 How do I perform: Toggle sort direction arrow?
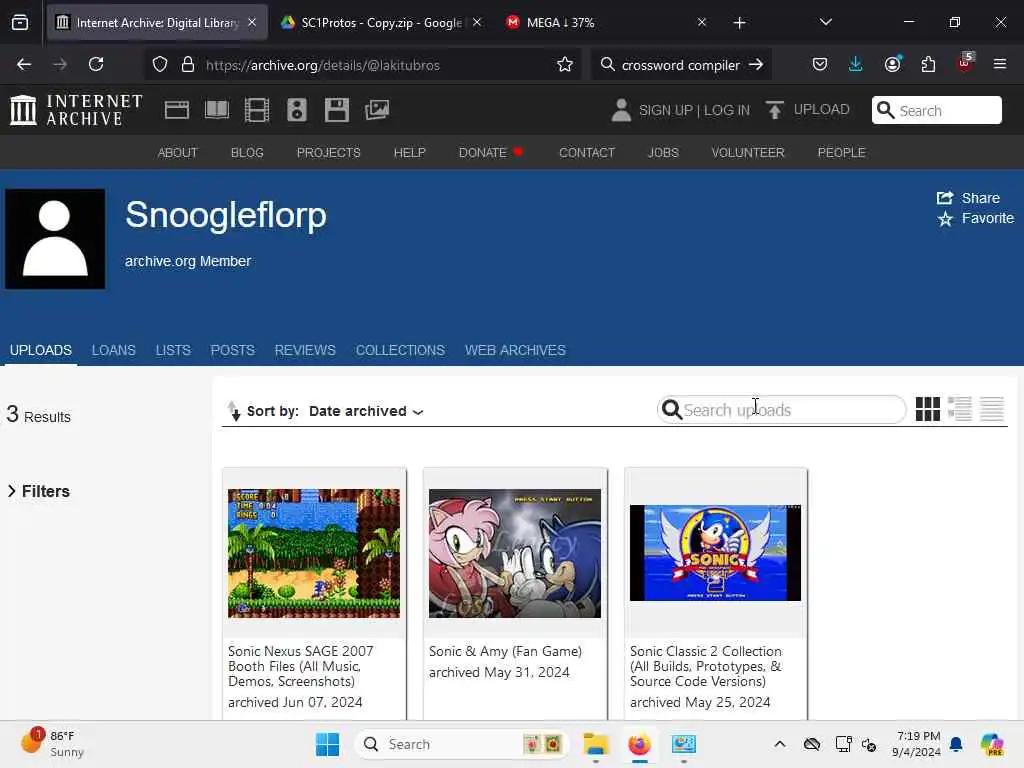pos(233,411)
